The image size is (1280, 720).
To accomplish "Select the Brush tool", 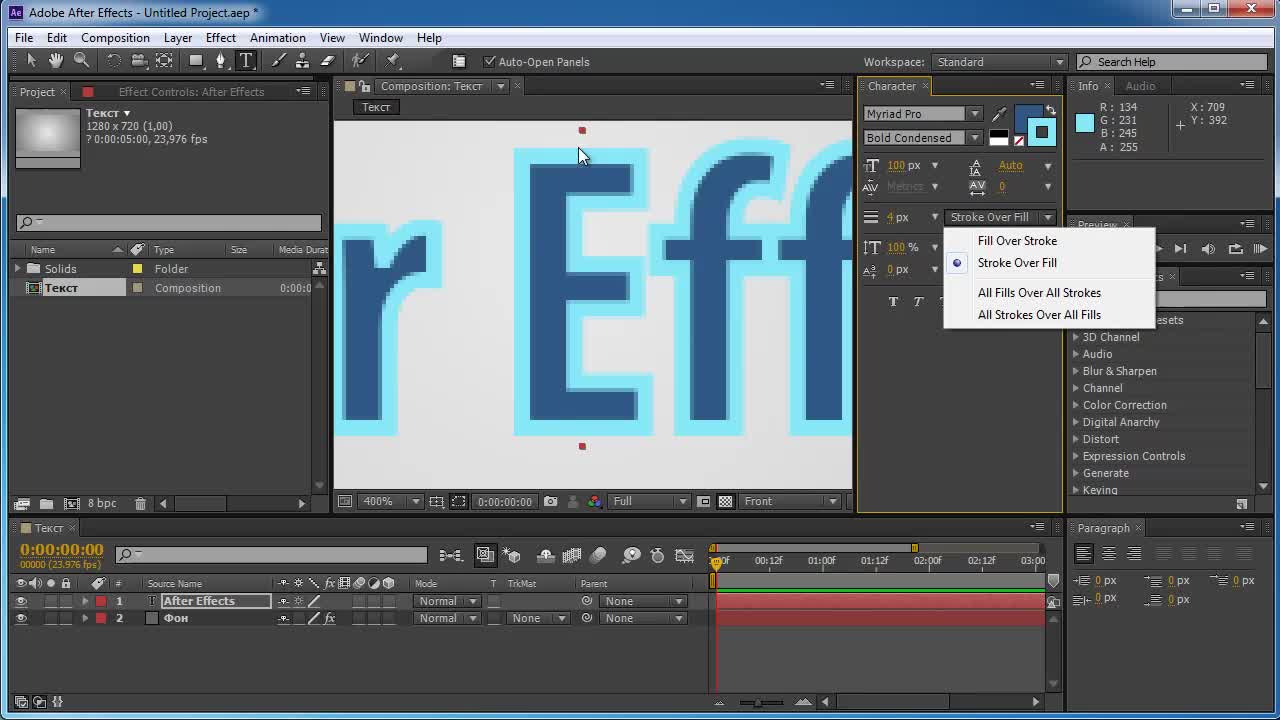I will (278, 61).
